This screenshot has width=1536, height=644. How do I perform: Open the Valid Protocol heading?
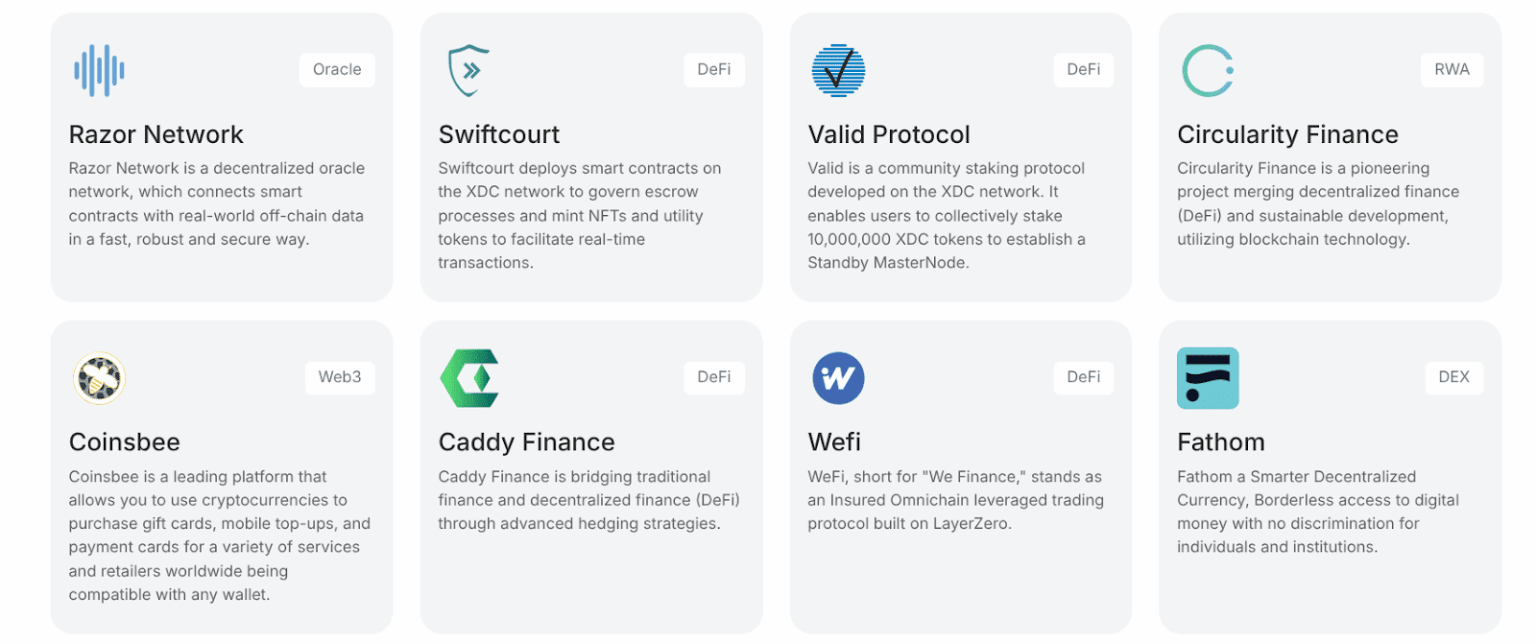point(889,135)
